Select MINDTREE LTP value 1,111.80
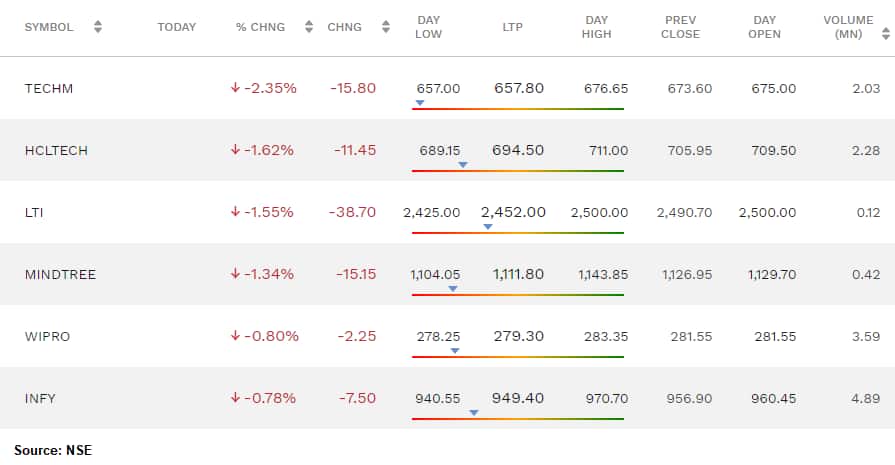The width and height of the screenshot is (895, 465). (518, 274)
